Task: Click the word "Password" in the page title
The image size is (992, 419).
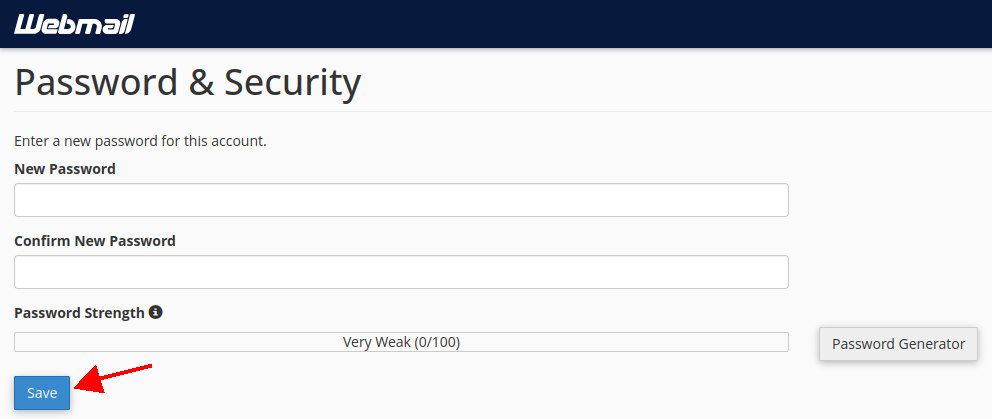Action: point(96,82)
